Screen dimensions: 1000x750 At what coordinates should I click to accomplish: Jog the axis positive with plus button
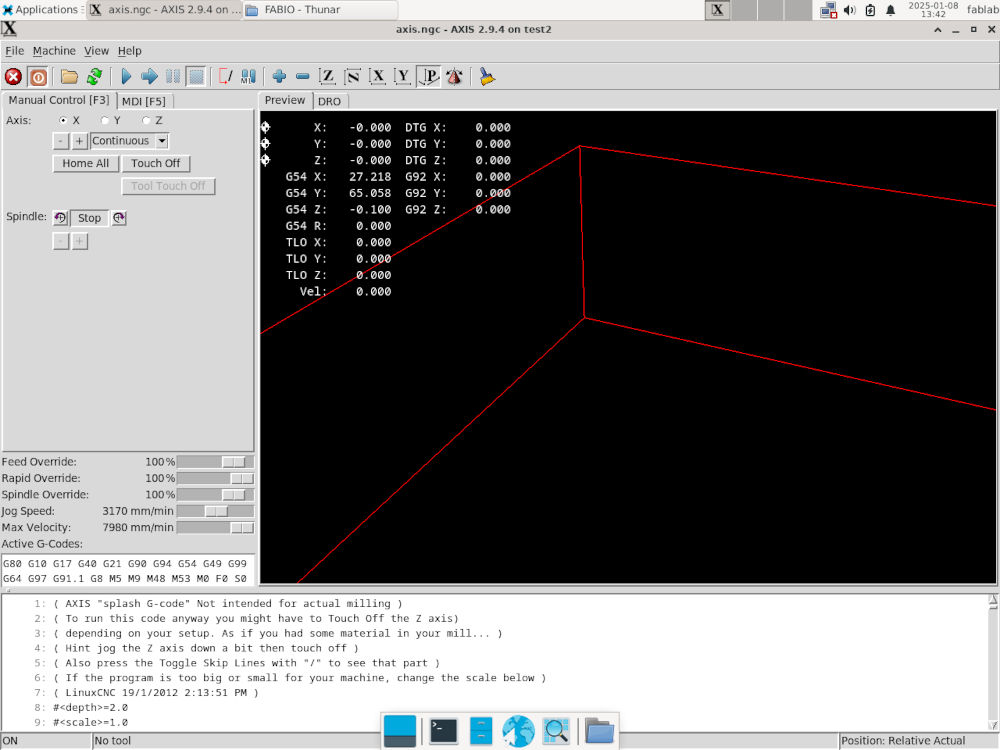79,141
